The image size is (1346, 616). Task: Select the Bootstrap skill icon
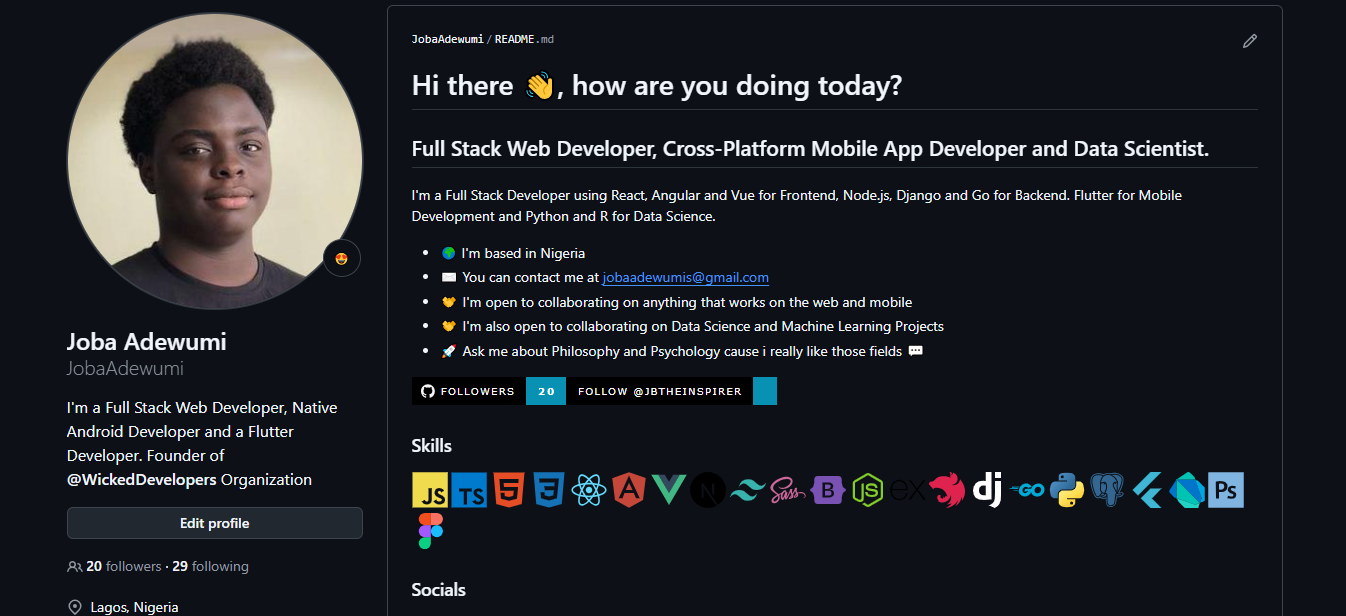pyautogui.click(x=828, y=490)
